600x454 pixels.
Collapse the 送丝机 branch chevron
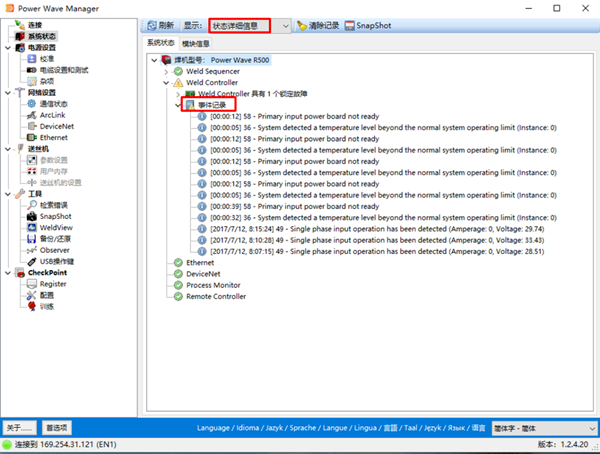[8, 149]
